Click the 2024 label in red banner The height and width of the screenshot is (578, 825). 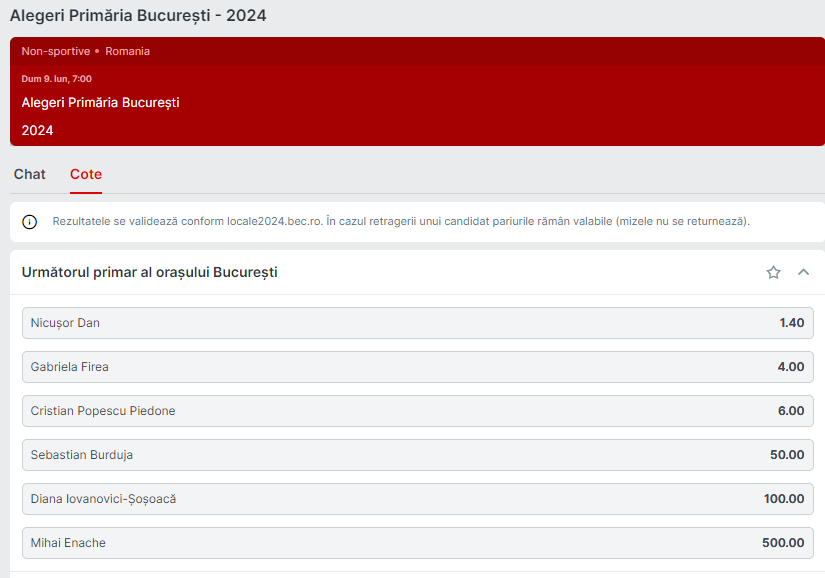coord(37,130)
